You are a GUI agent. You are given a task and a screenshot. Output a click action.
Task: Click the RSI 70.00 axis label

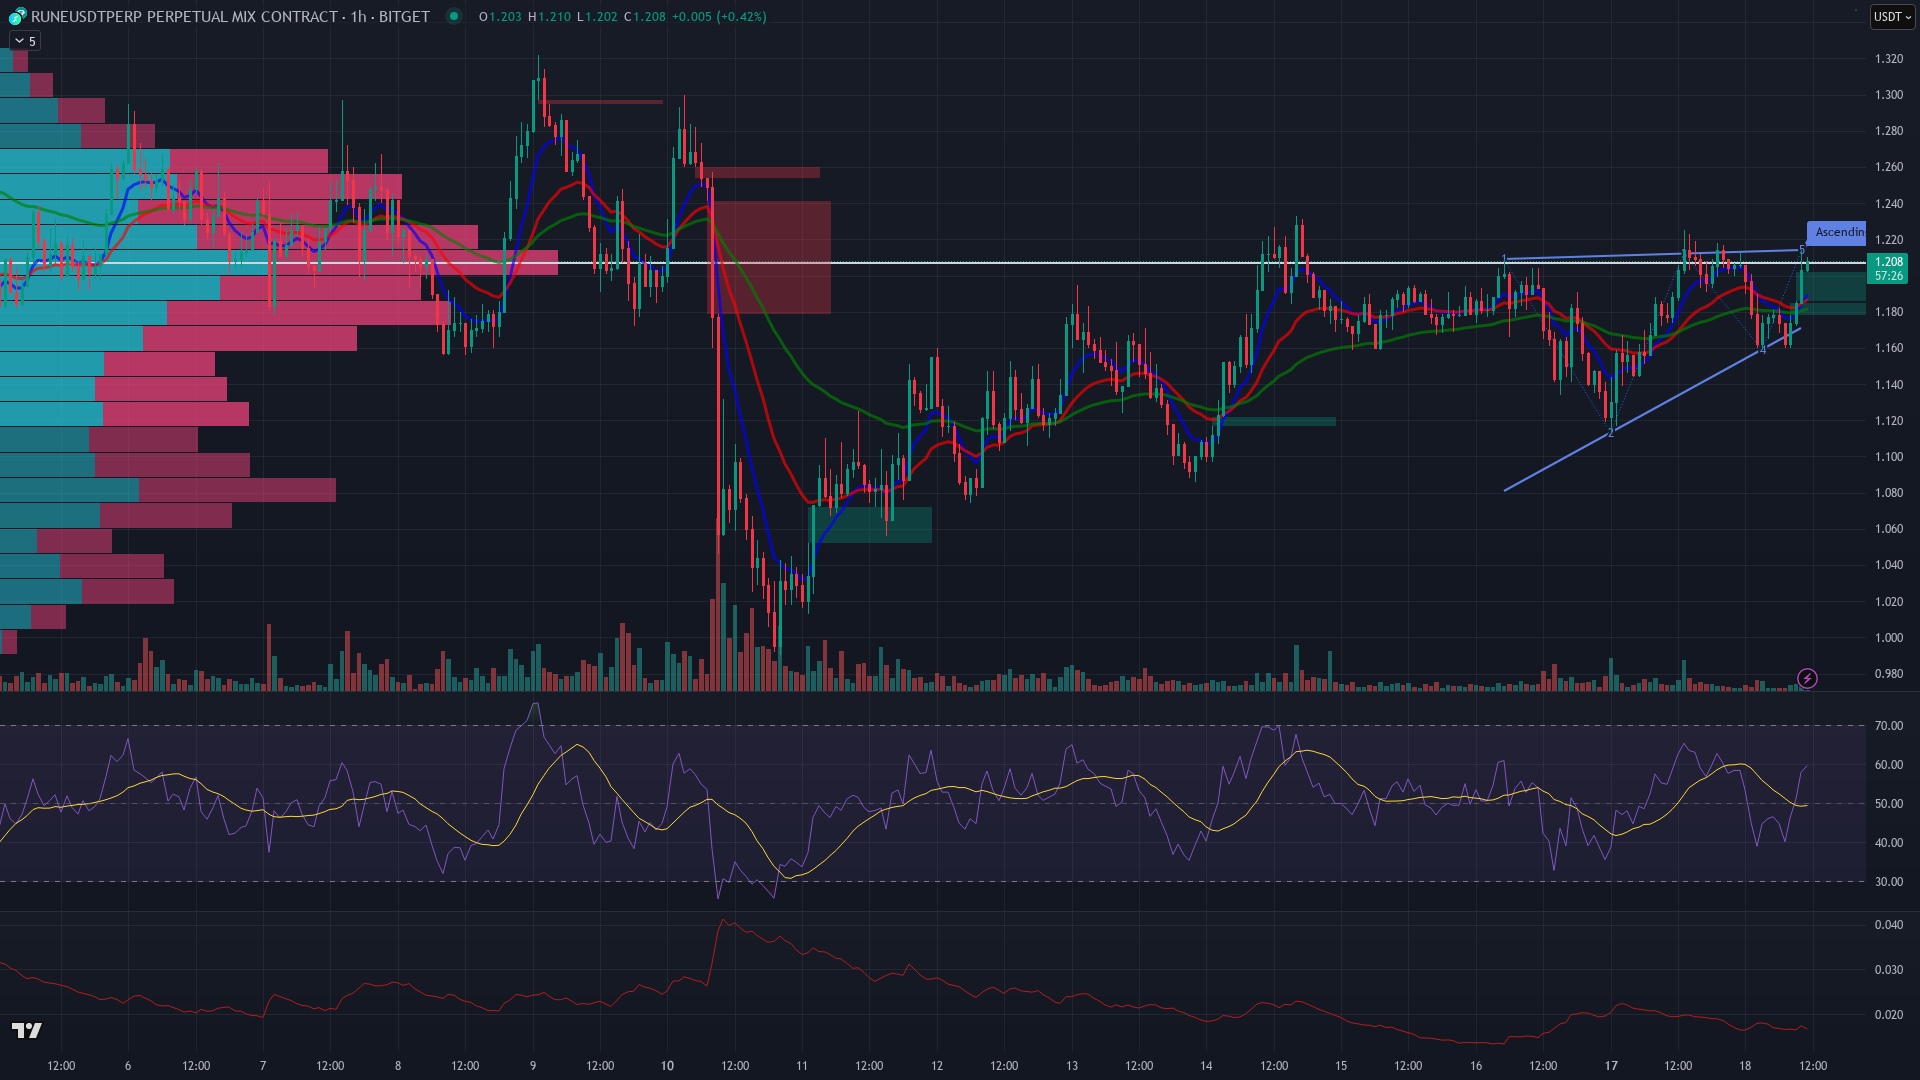pos(1889,726)
